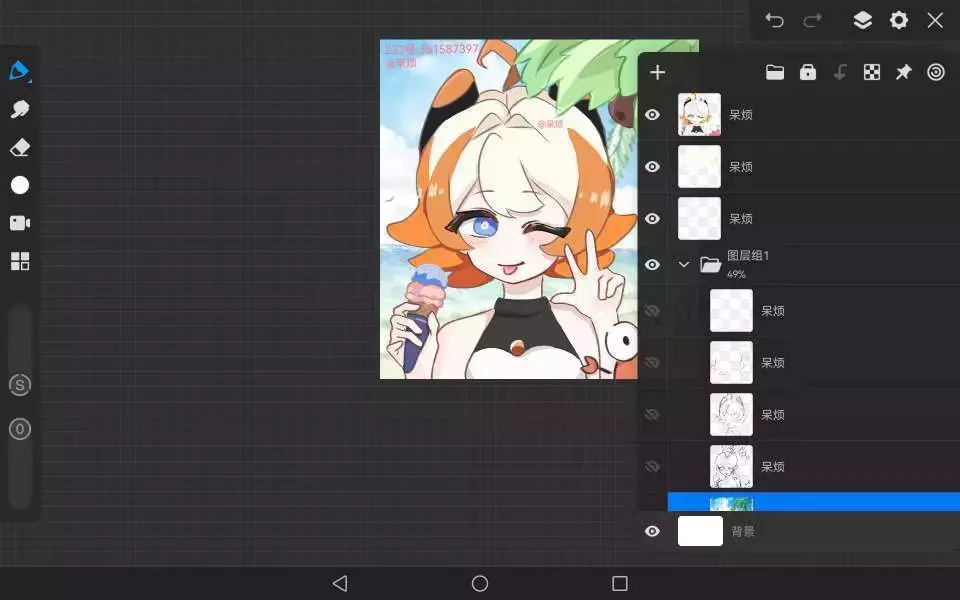Hide the 背景 background layer

[653, 531]
